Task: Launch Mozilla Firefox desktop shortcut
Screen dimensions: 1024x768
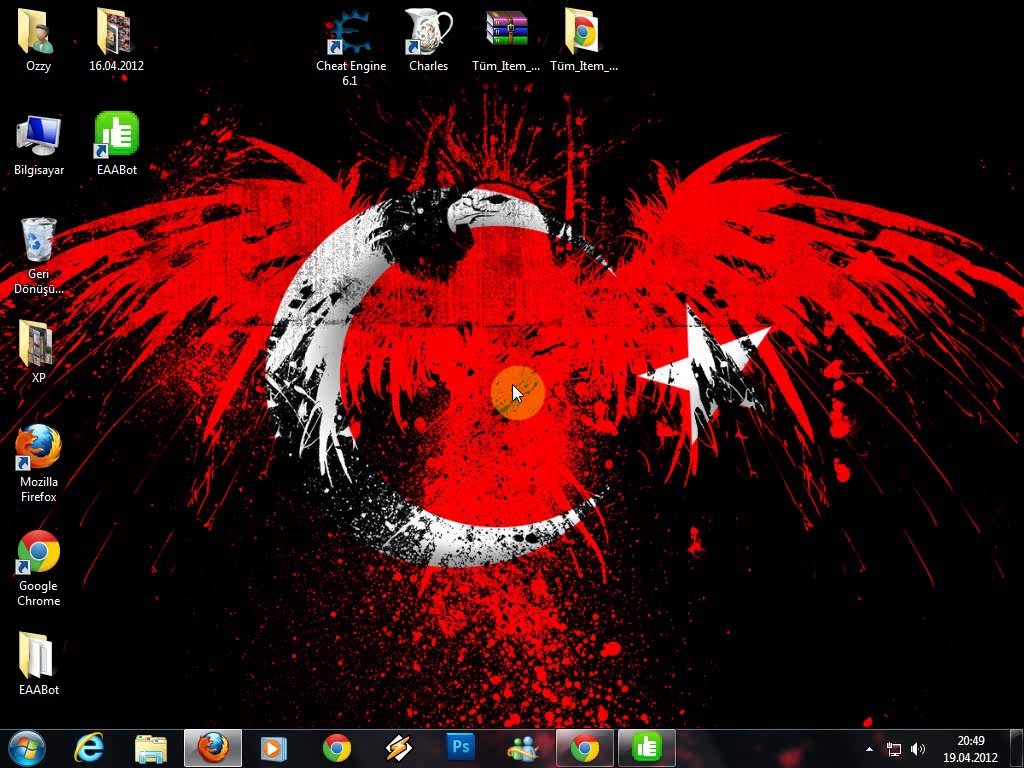Action: [x=39, y=464]
